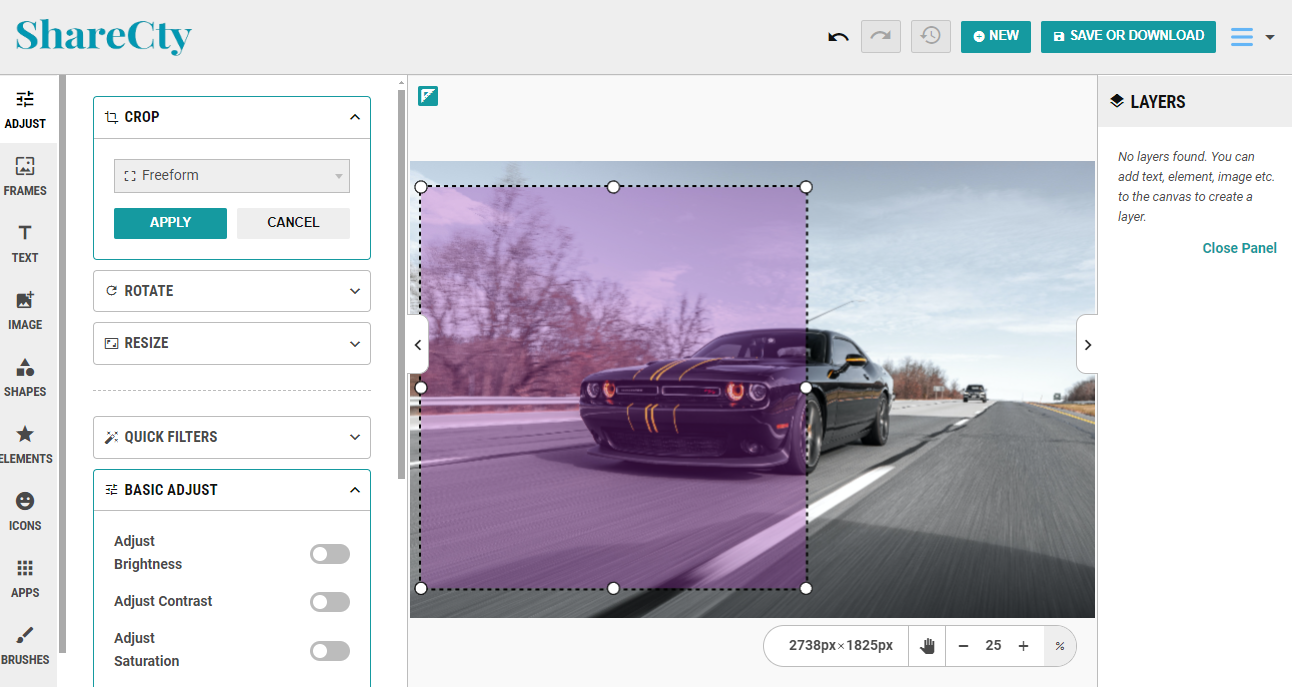Select the Image tool

point(25,308)
